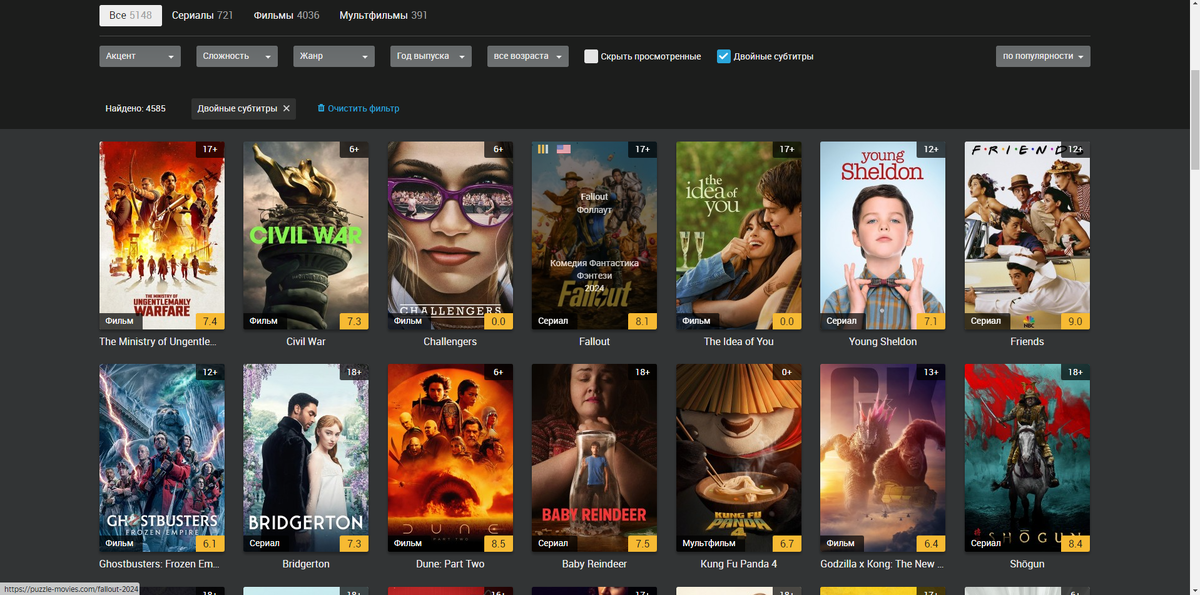
Task: Click The Idea of You title text
Action: click(x=739, y=341)
